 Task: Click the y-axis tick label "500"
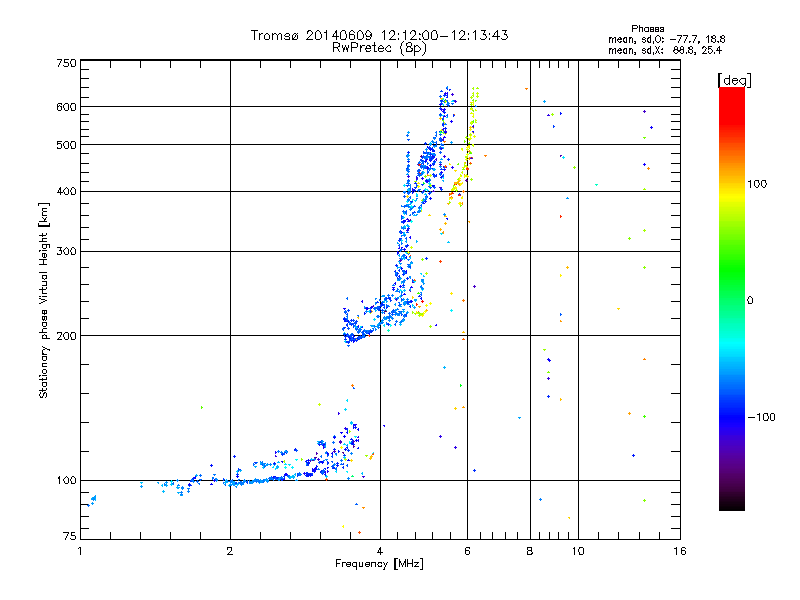(x=66, y=145)
